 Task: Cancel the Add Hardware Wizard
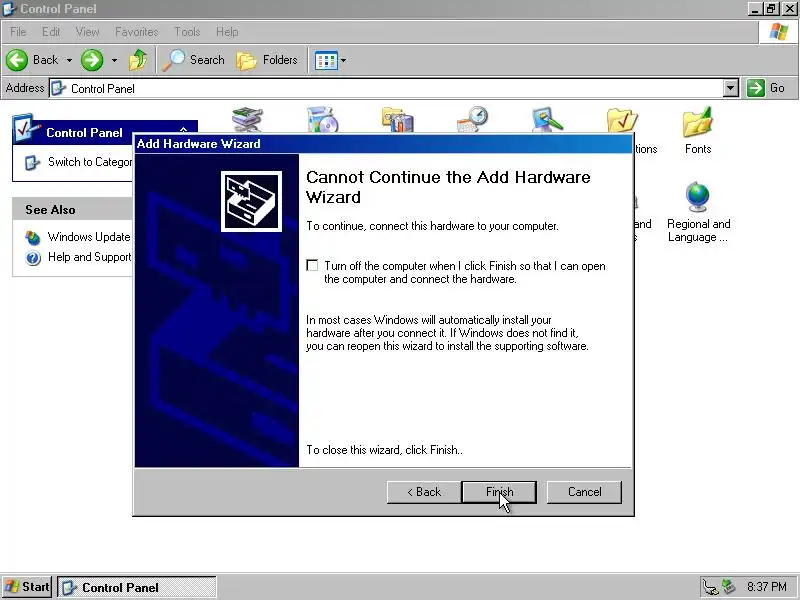pos(584,492)
